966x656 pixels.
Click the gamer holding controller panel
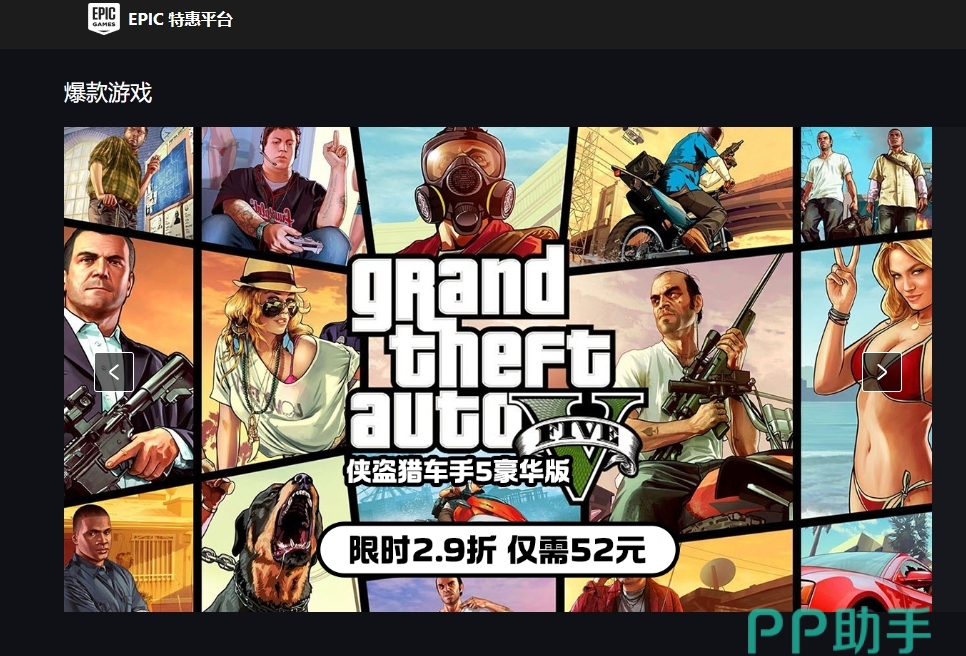pyautogui.click(x=280, y=191)
